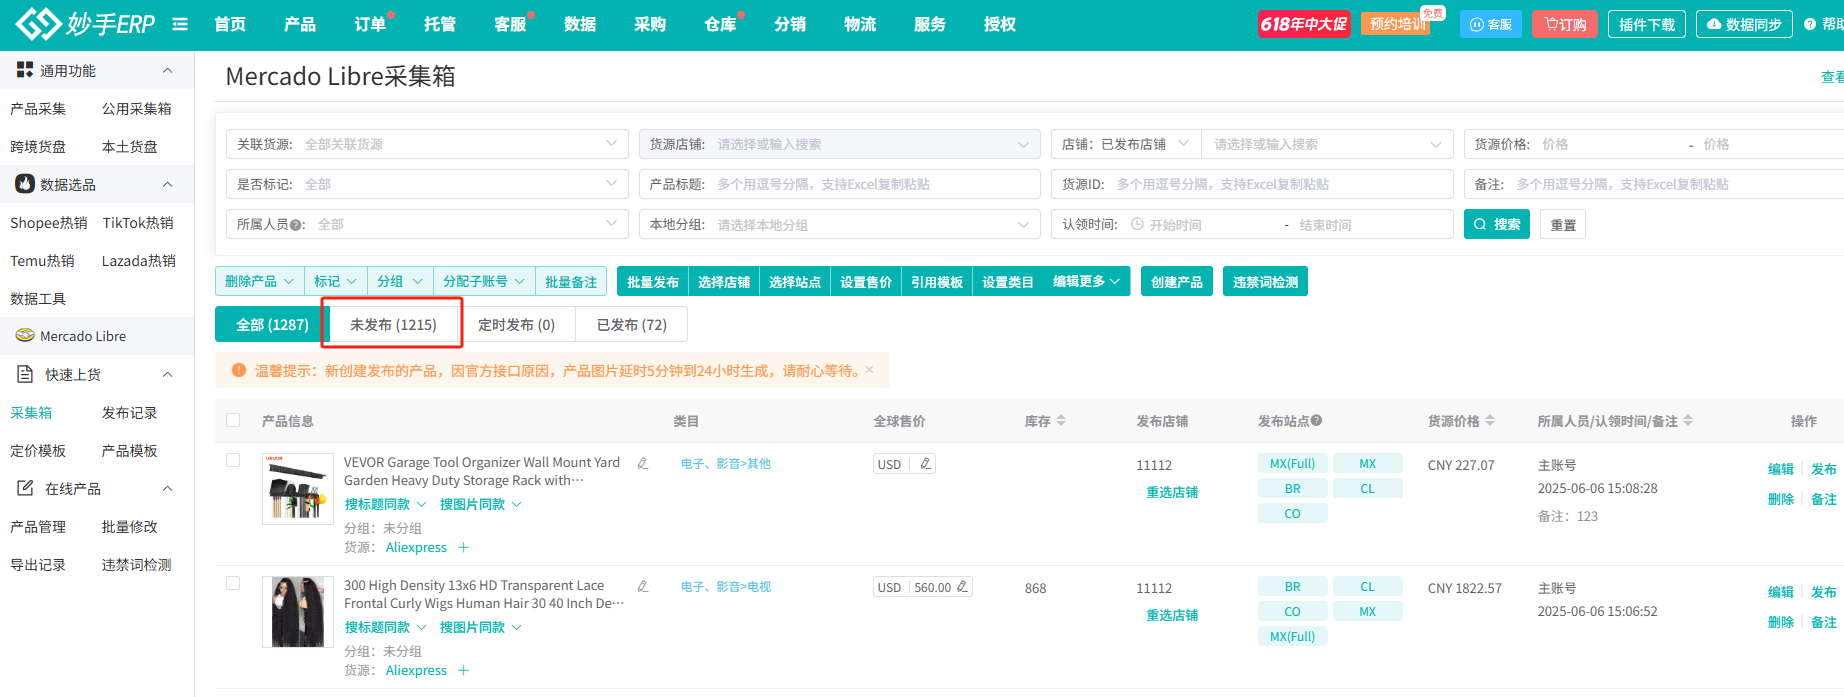The height and width of the screenshot is (697, 1844).
Task: Open the 是否标记 dropdown
Action: click(x=427, y=184)
